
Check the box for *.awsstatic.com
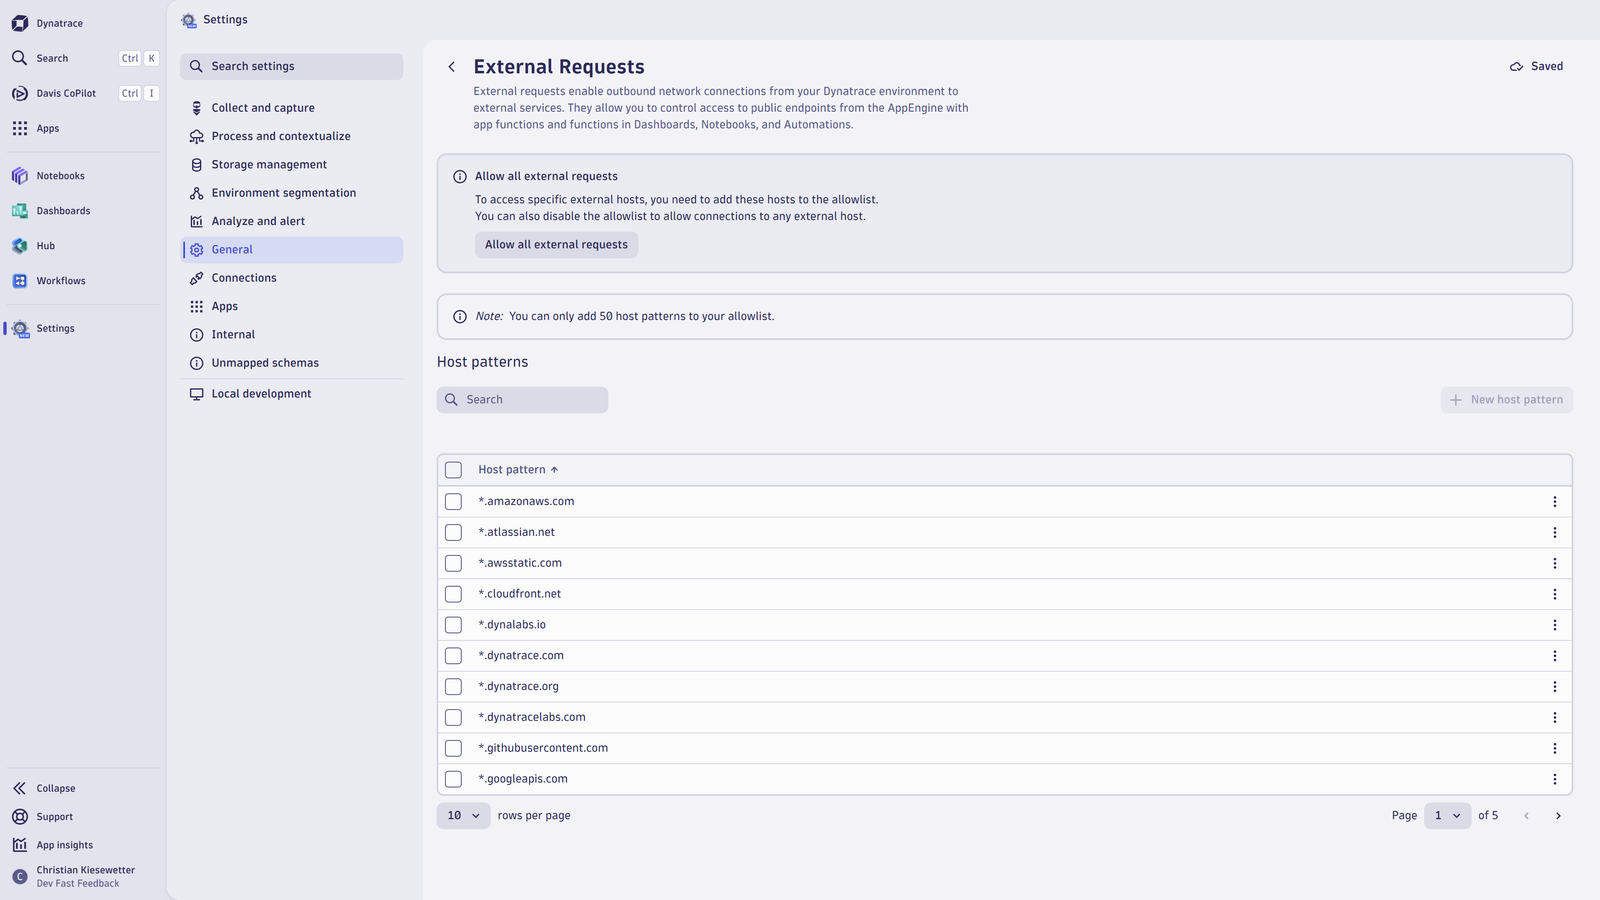(x=454, y=564)
